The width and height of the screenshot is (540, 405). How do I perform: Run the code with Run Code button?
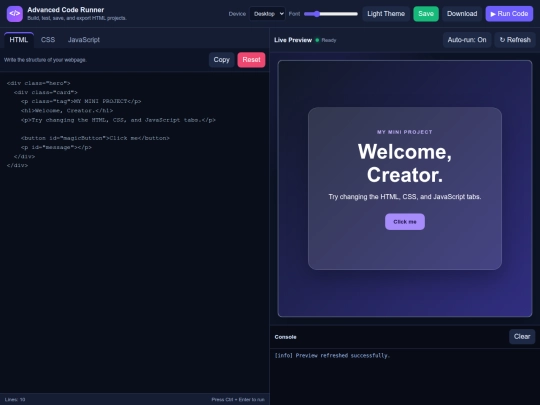[x=509, y=14]
